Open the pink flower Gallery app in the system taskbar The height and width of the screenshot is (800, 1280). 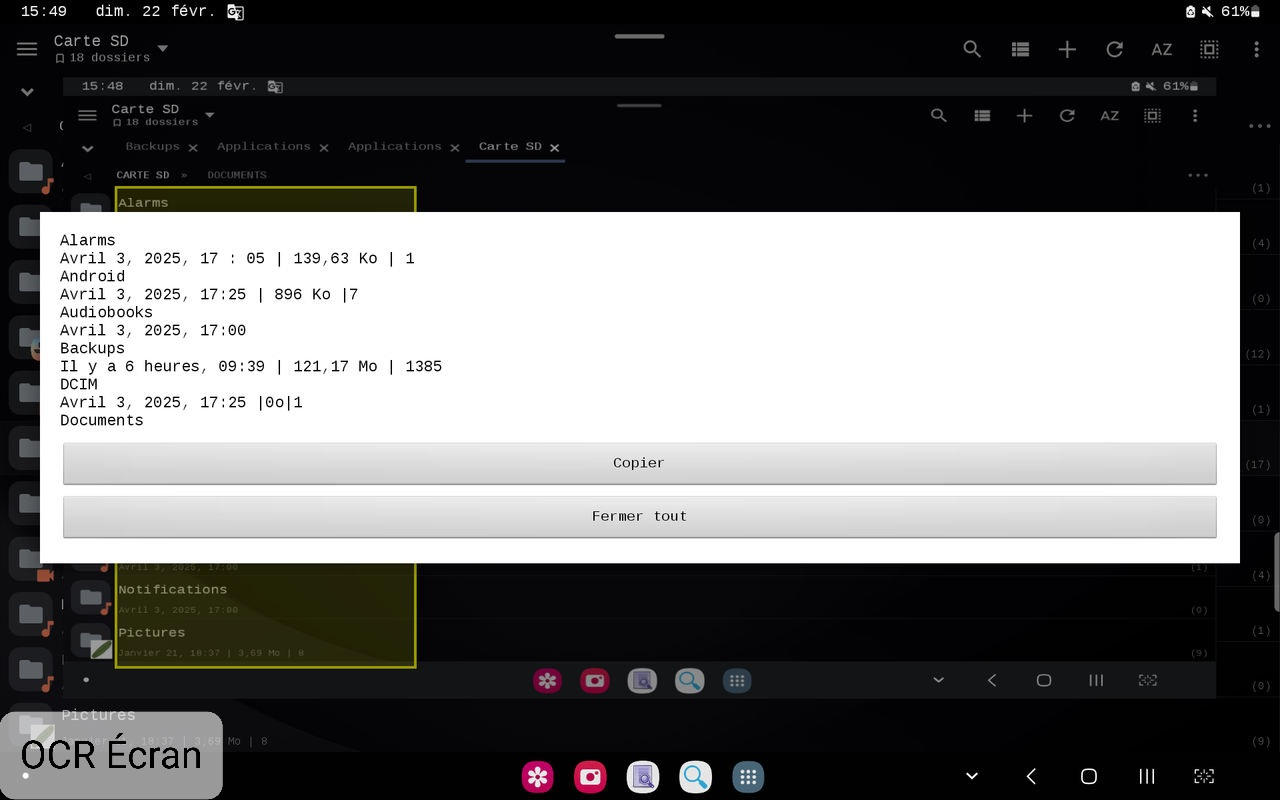tap(538, 777)
